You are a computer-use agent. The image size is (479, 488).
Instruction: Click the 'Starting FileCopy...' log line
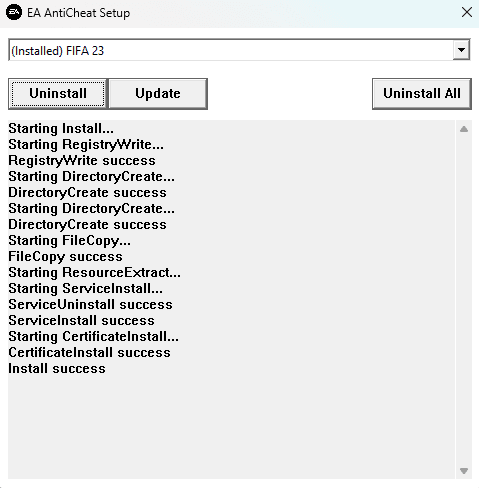point(70,241)
